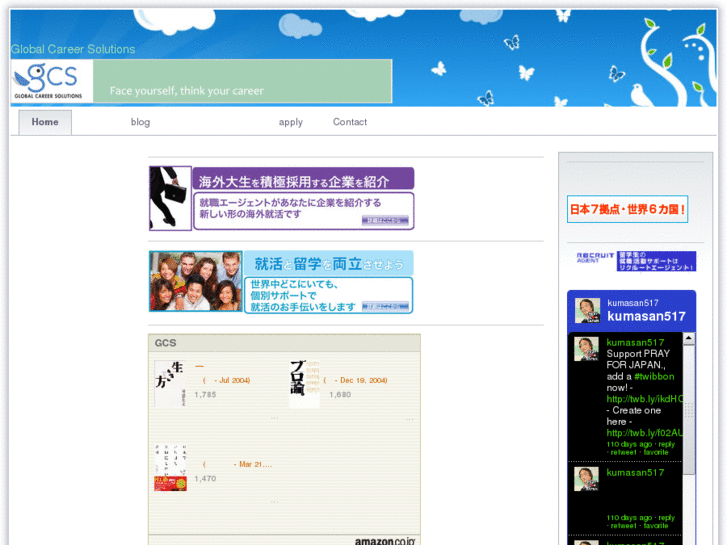The image size is (727, 545).
Task: Open the book cover dated Mar 21
Action: coord(170,468)
